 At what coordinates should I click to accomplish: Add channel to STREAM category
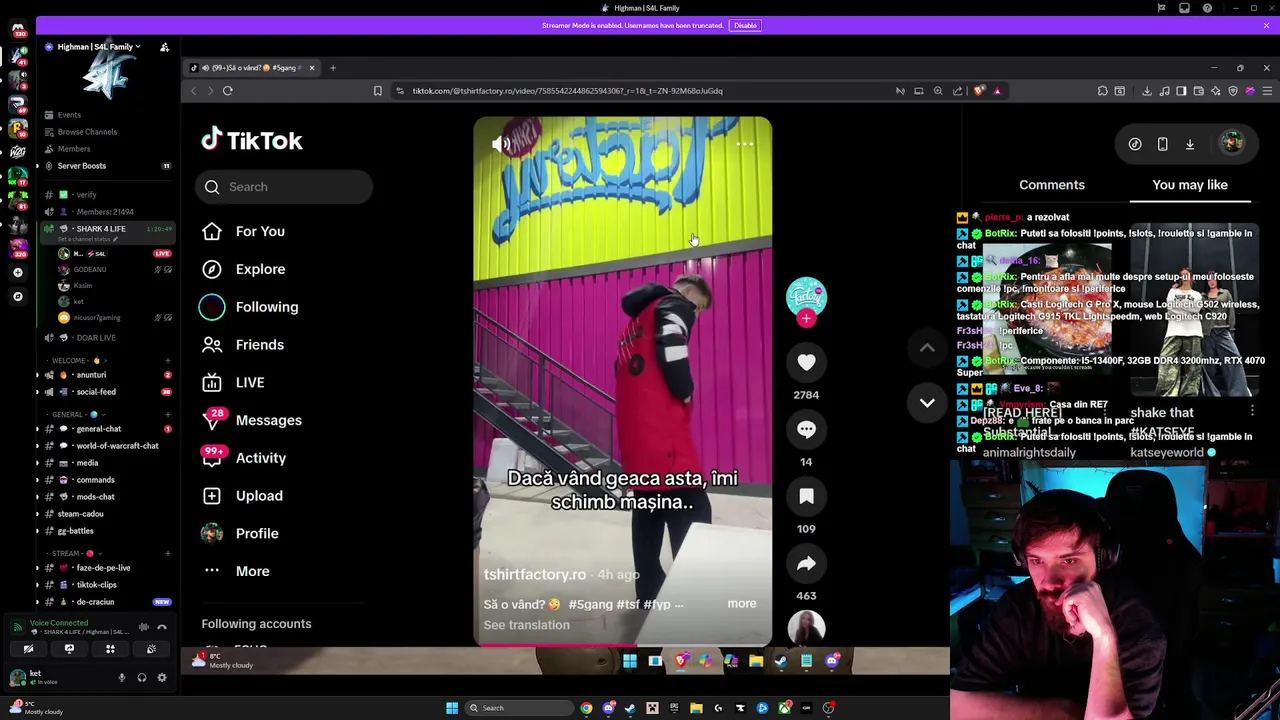[168, 553]
